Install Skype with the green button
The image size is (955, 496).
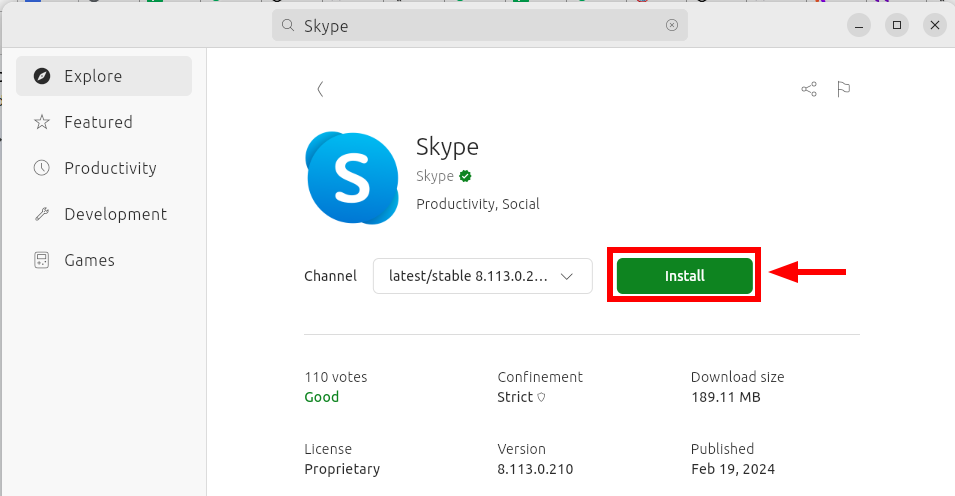685,276
